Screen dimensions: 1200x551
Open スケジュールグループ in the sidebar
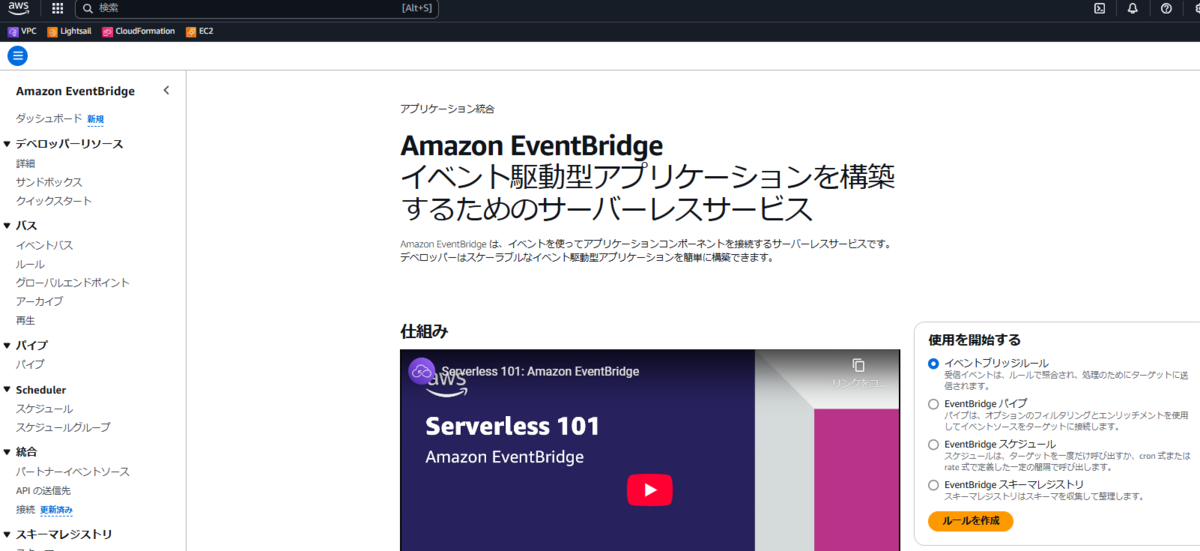pos(63,427)
